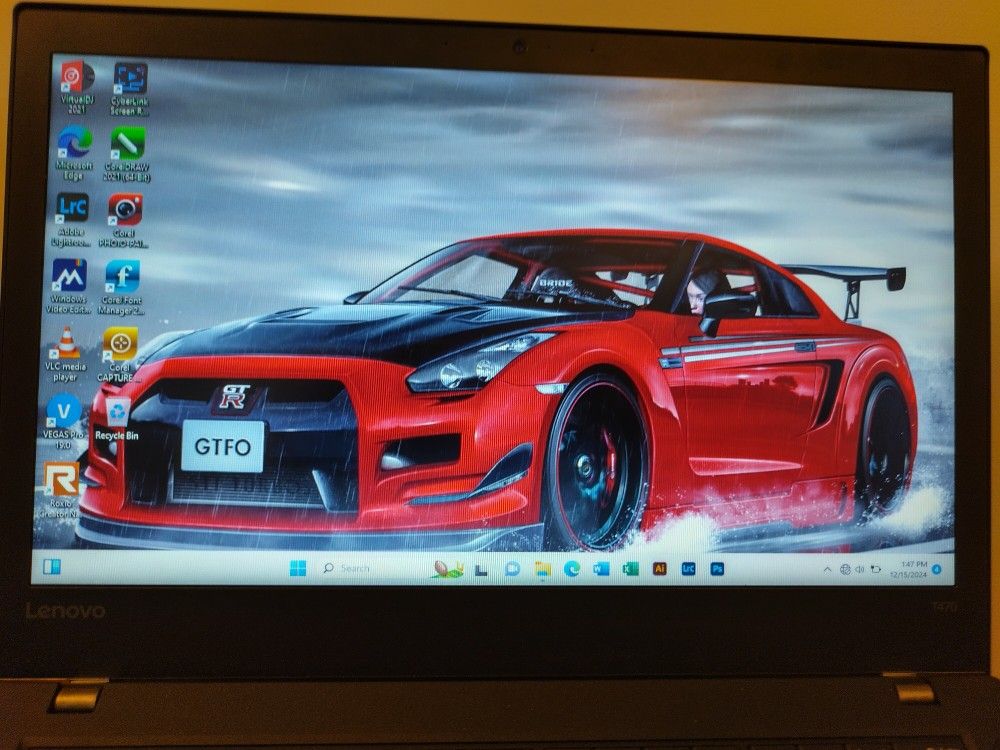The width and height of the screenshot is (1000, 750).
Task: Open Microsoft Word from the taskbar
Action: coord(600,568)
